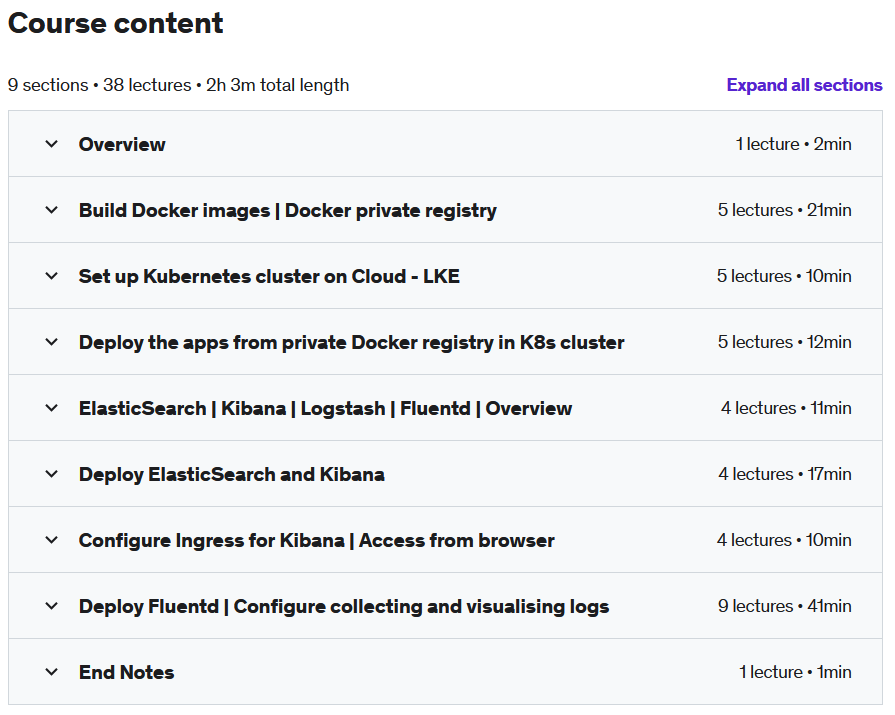
Task: Select 'Configure Ingress for Kibana | Access from browser'
Action: tap(317, 540)
